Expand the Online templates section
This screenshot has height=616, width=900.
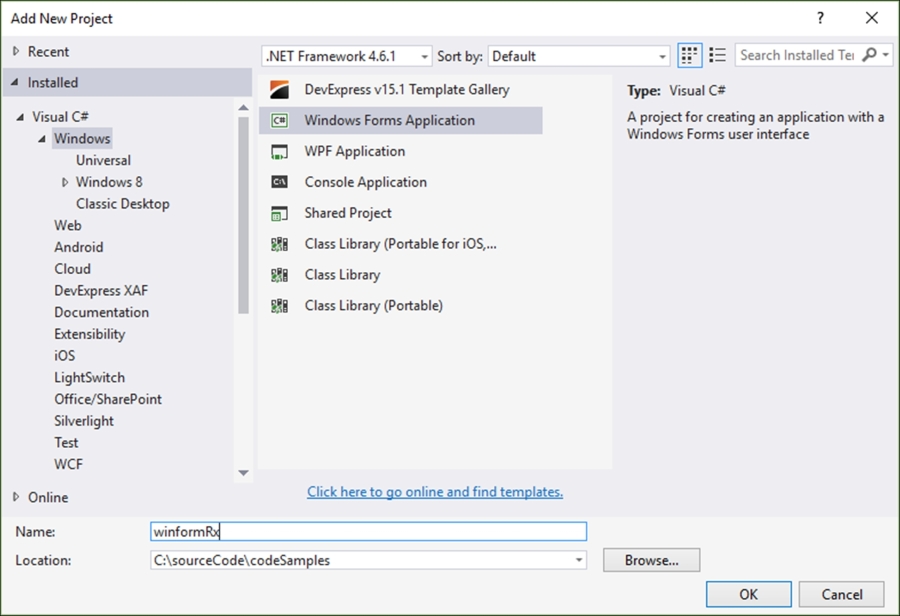[x=16, y=497]
